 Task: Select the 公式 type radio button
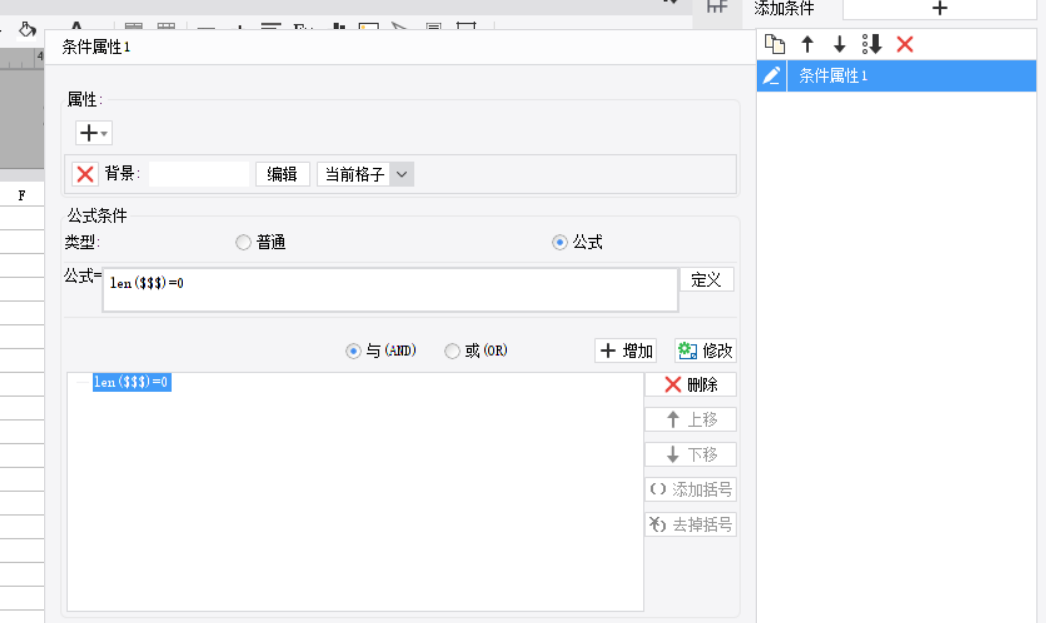point(560,242)
